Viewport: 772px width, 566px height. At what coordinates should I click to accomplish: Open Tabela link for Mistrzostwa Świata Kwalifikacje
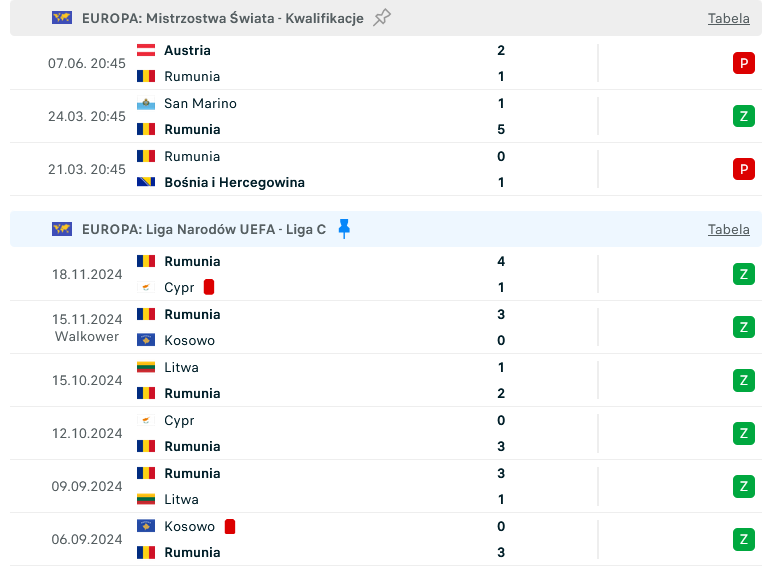click(729, 18)
